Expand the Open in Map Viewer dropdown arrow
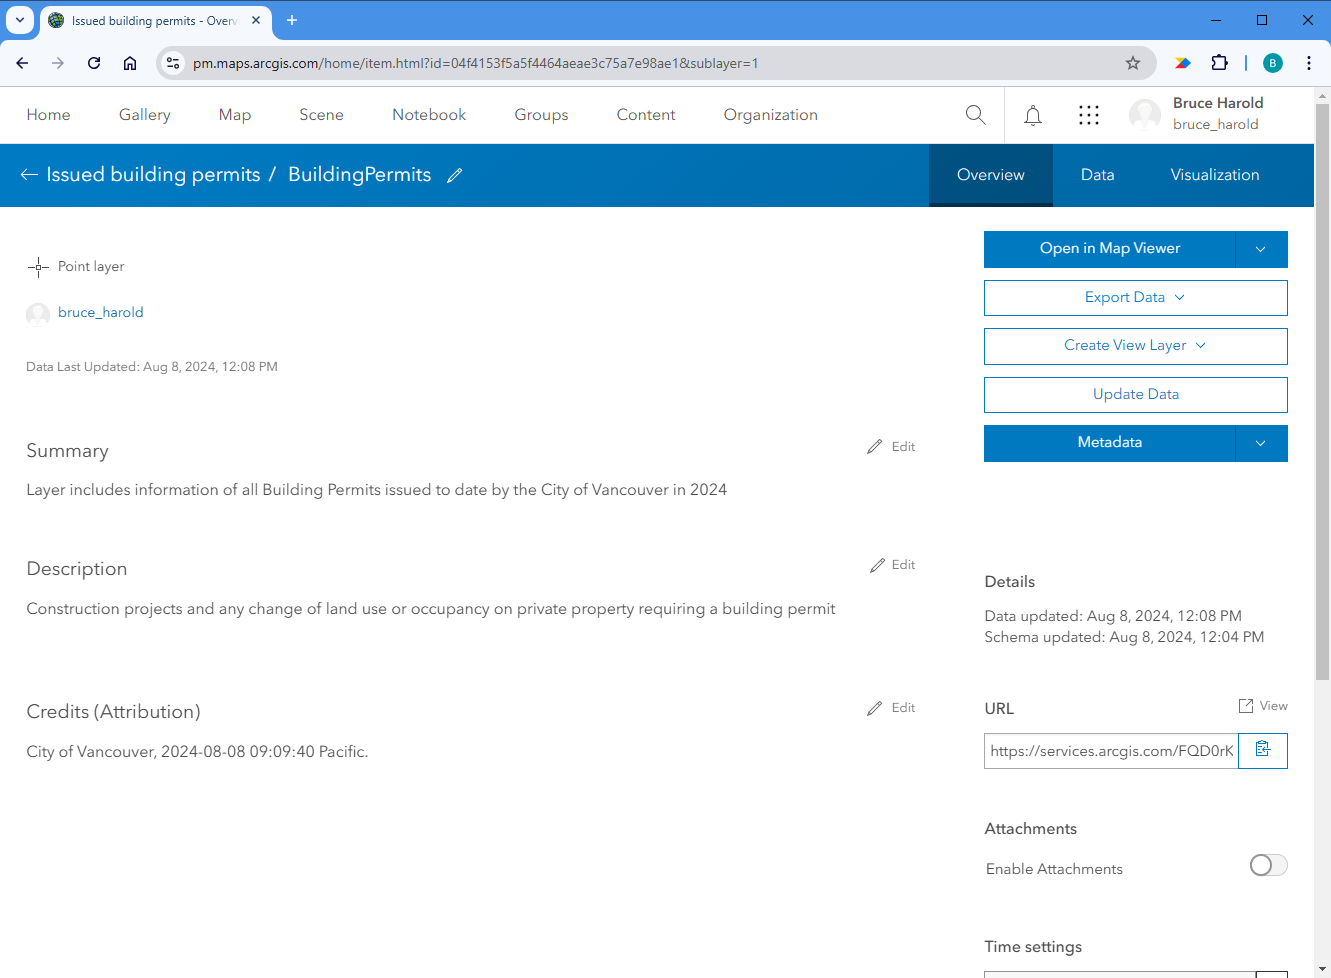 coord(1261,249)
